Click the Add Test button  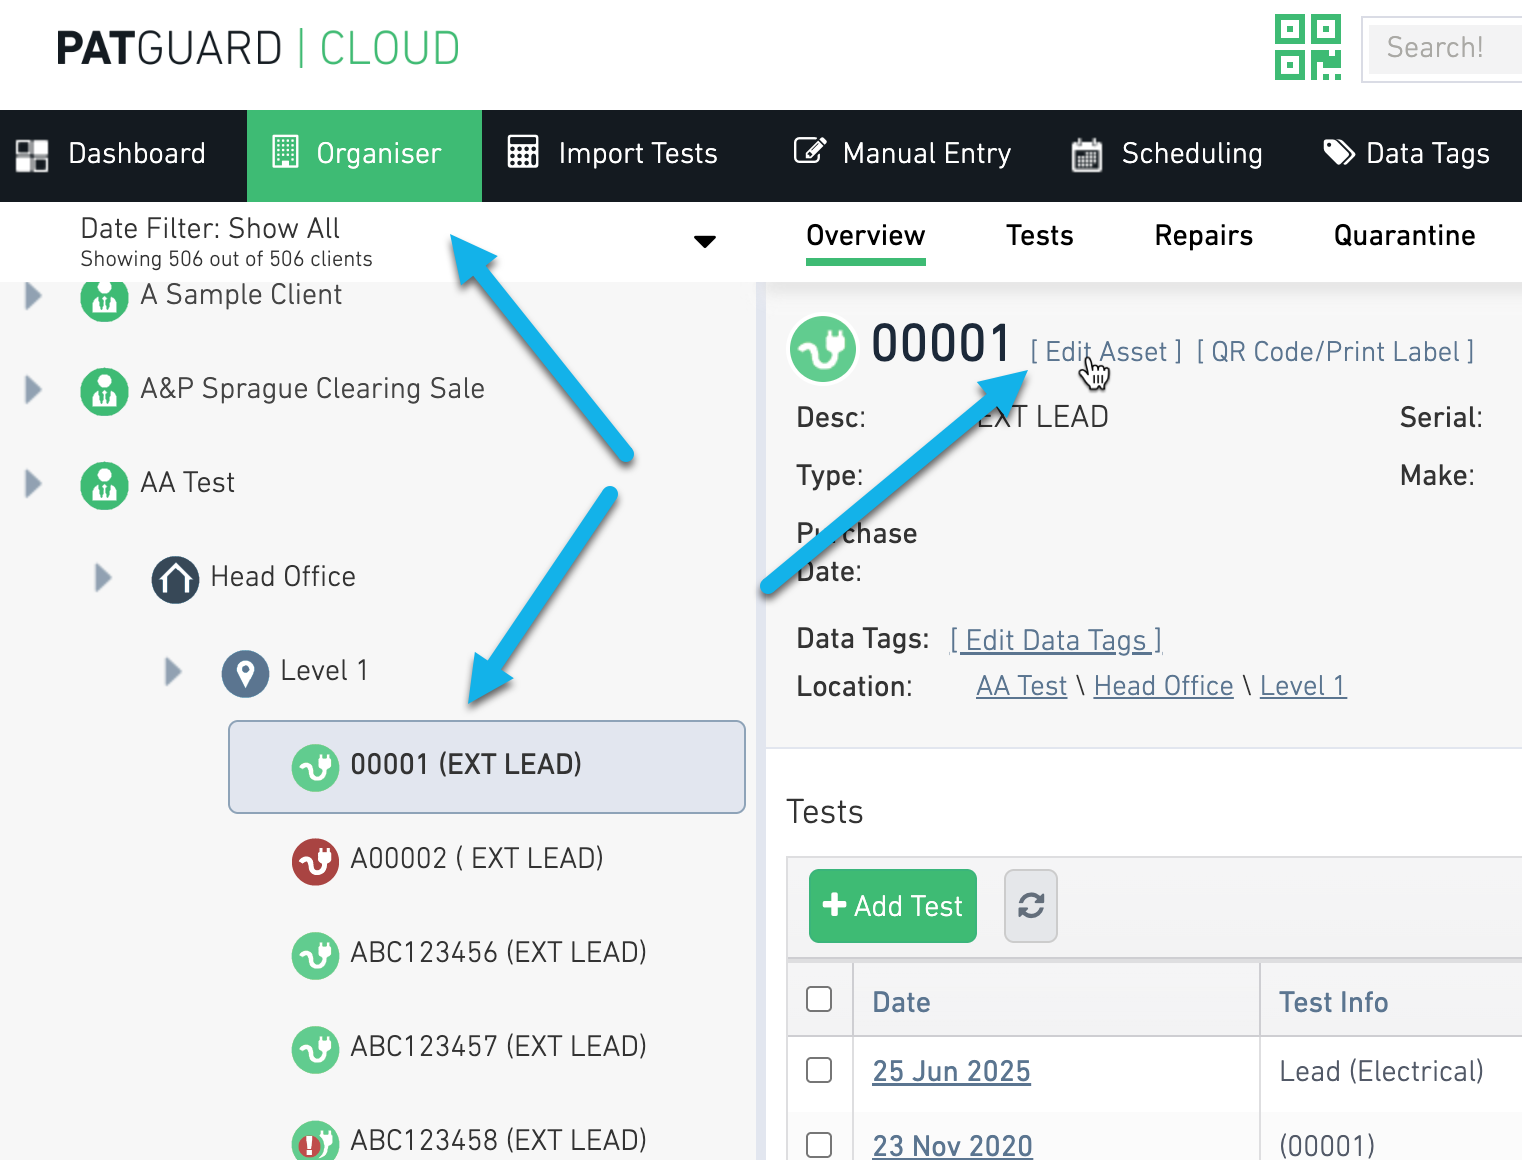coord(893,906)
